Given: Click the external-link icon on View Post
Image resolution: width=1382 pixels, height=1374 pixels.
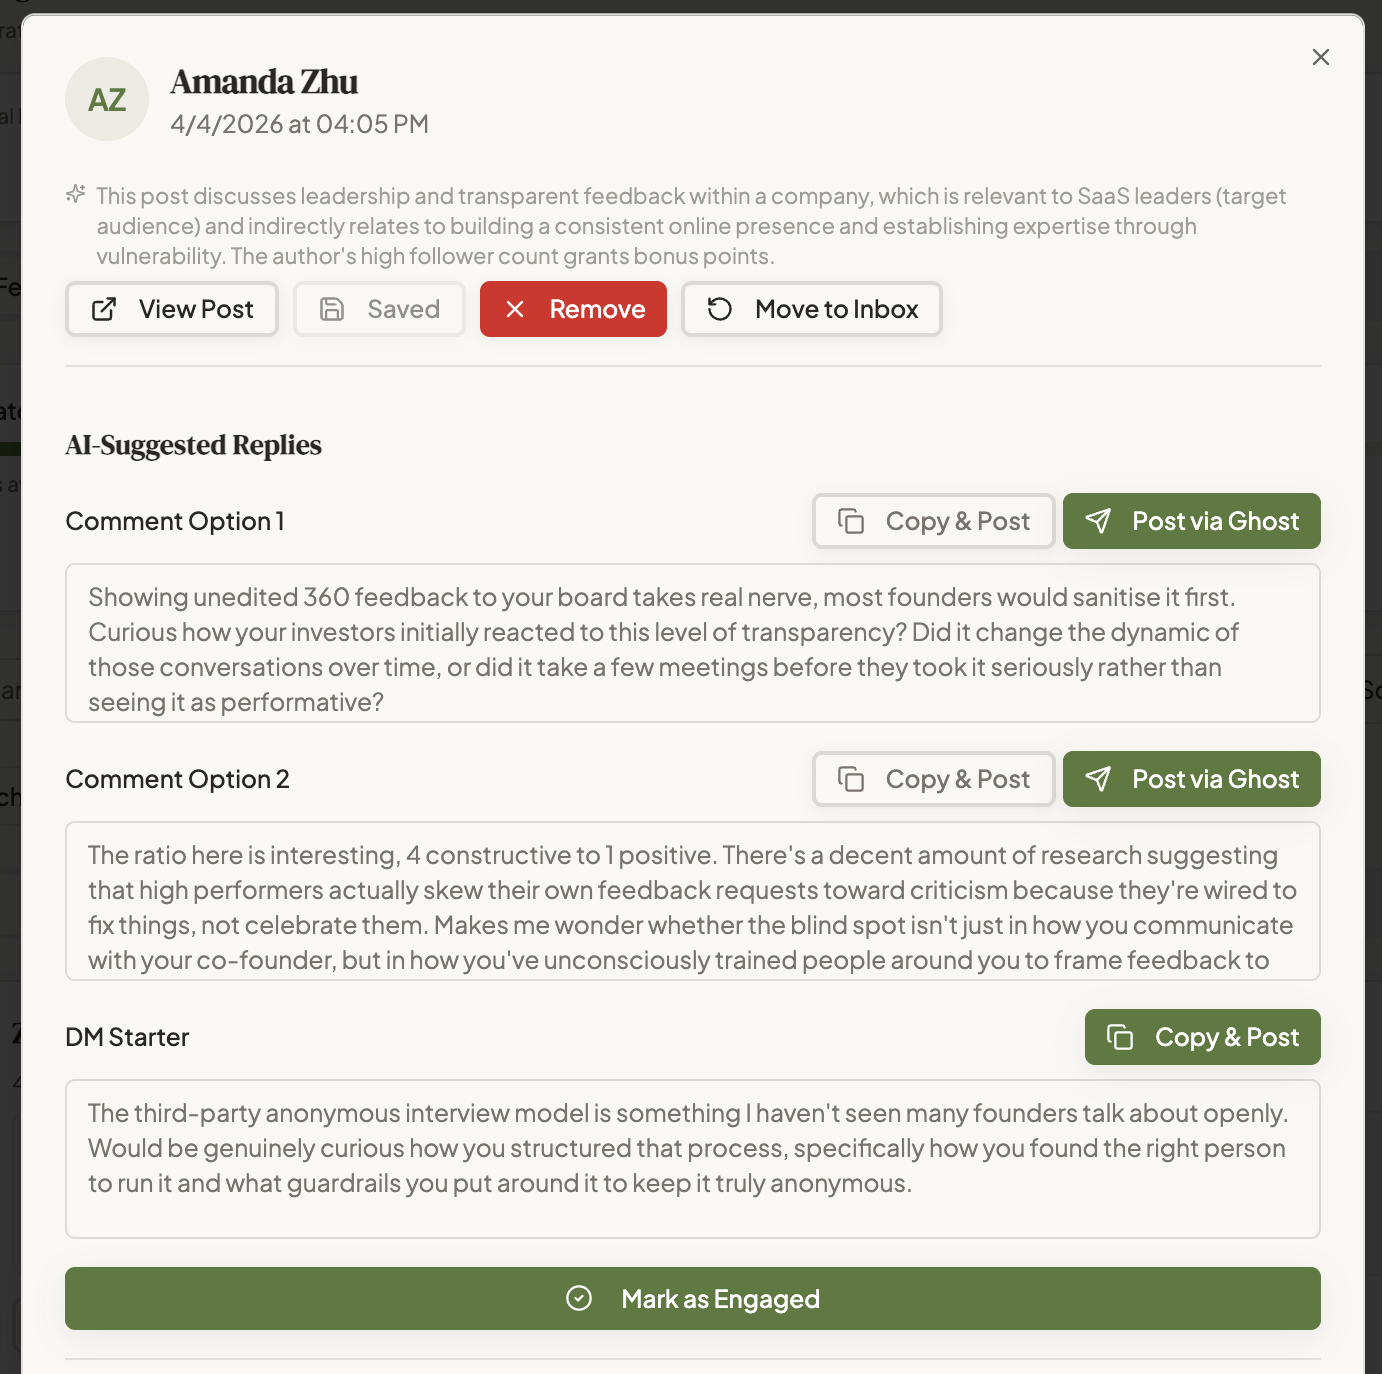Looking at the screenshot, I should (104, 309).
